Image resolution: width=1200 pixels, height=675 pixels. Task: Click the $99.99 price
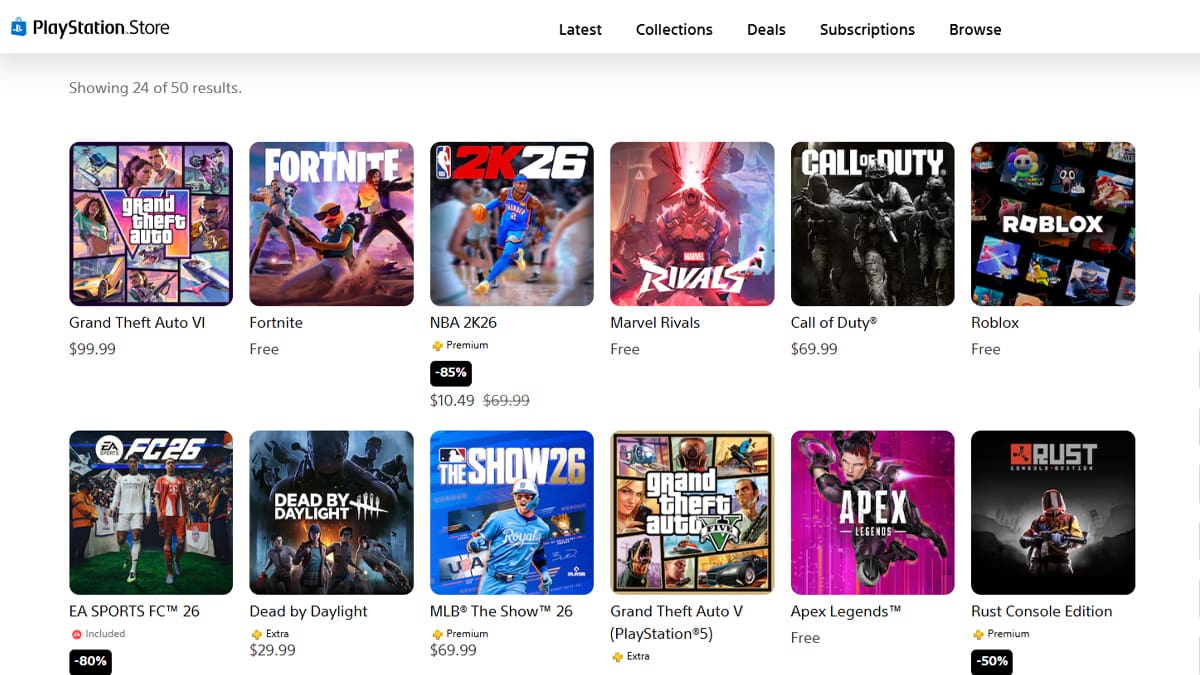pos(92,349)
